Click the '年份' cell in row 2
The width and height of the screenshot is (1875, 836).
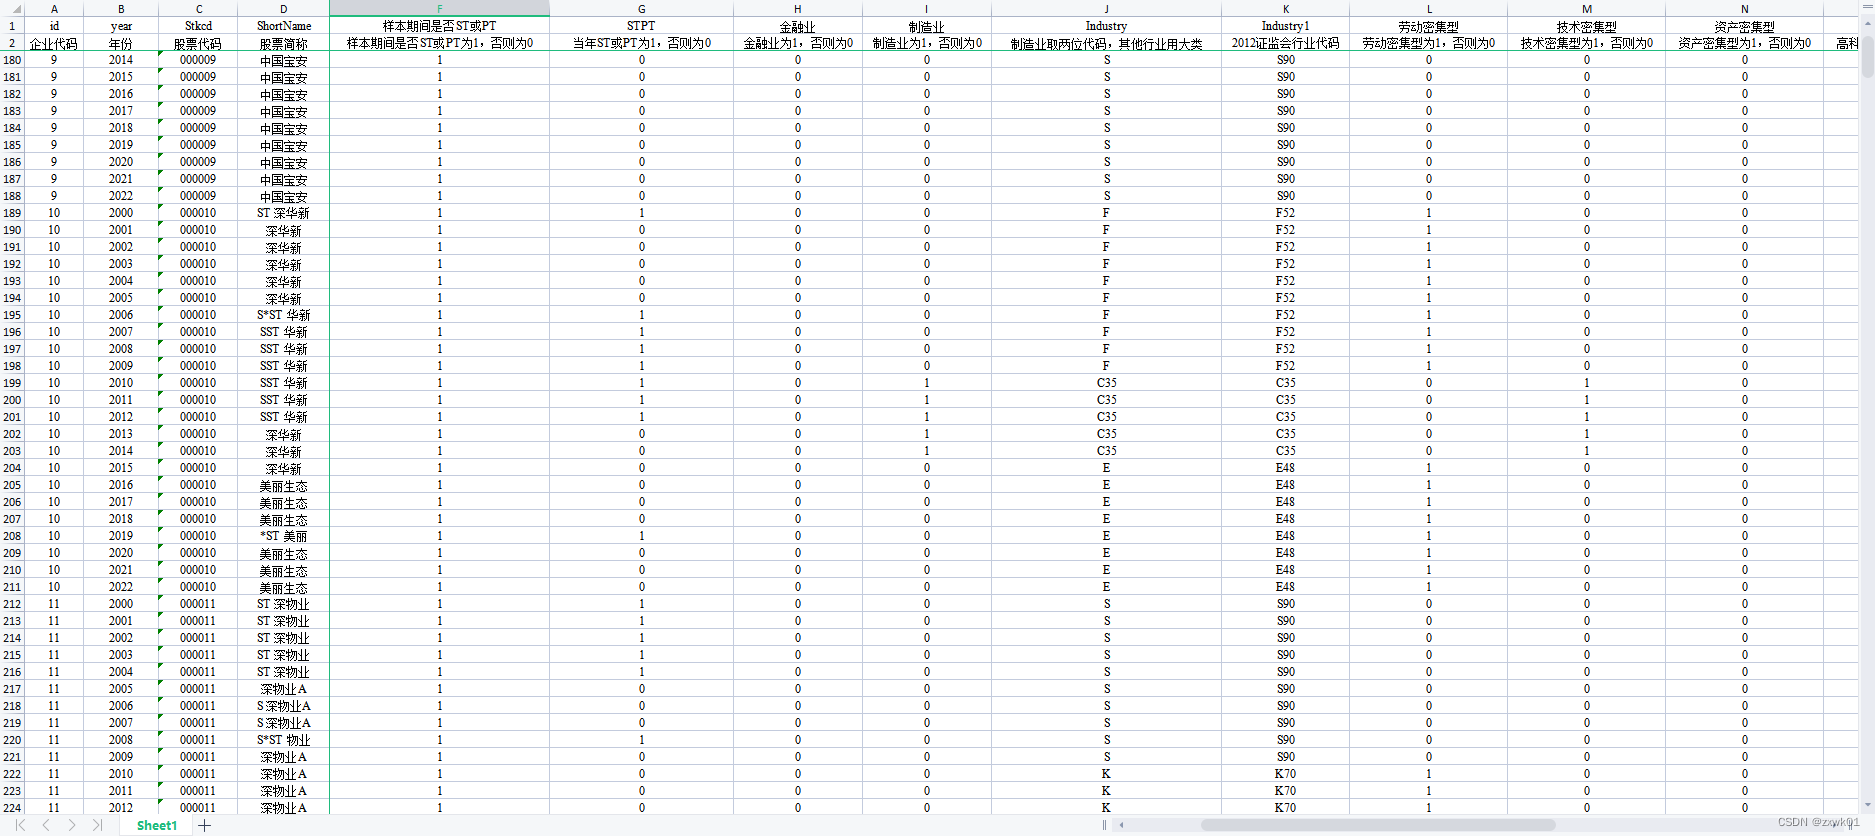121,43
